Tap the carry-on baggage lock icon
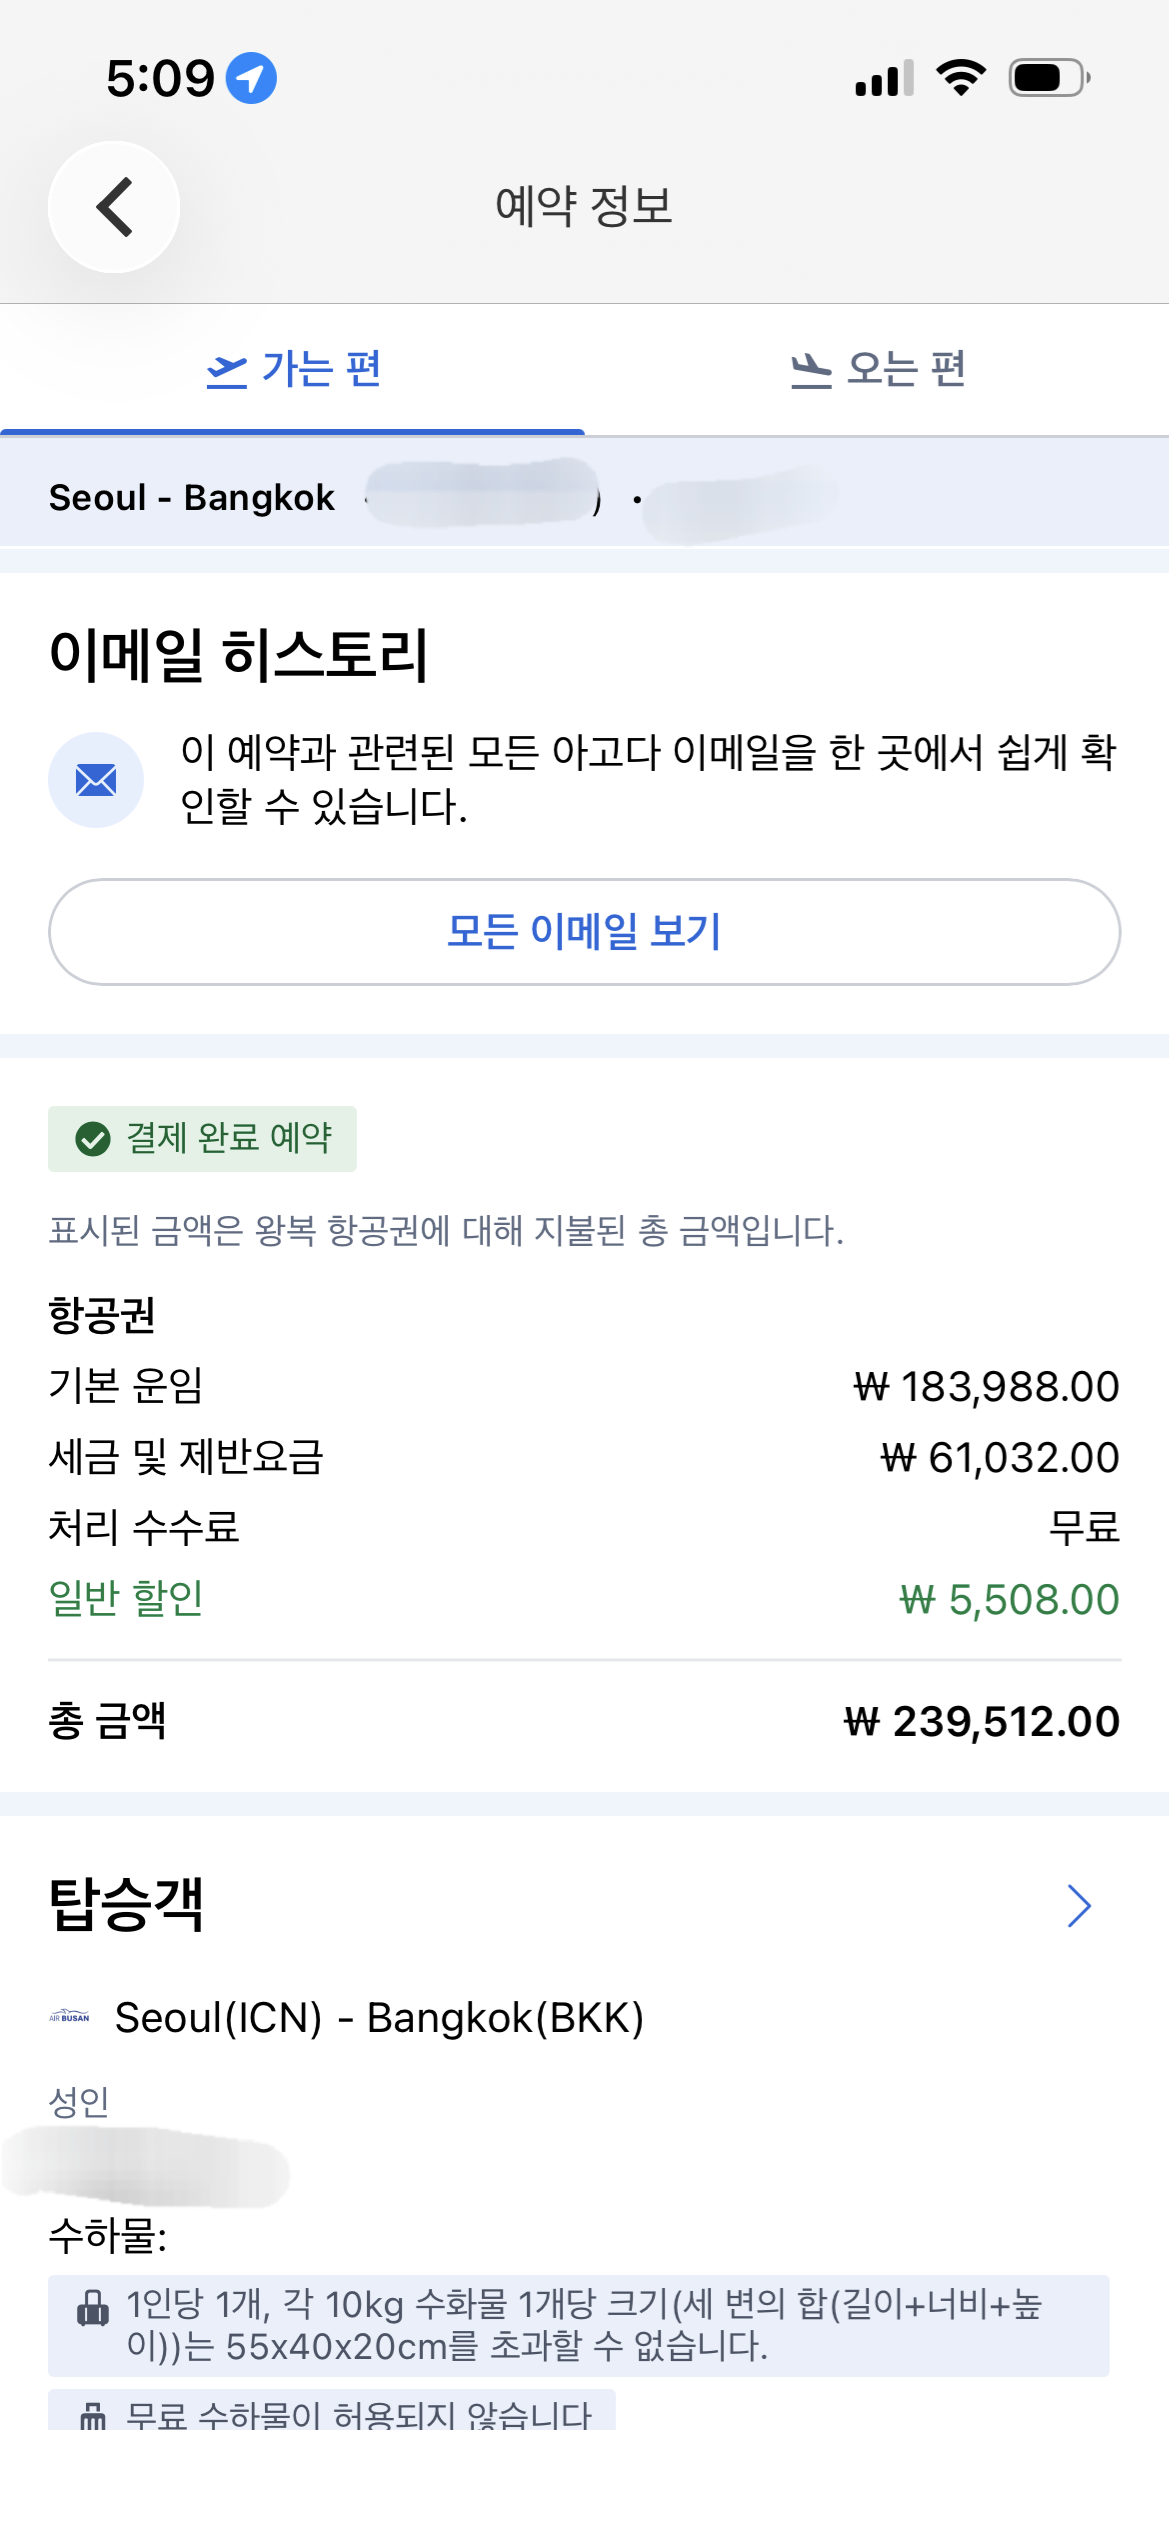Image resolution: width=1169 pixels, height=2532 pixels. [x=93, y=2308]
